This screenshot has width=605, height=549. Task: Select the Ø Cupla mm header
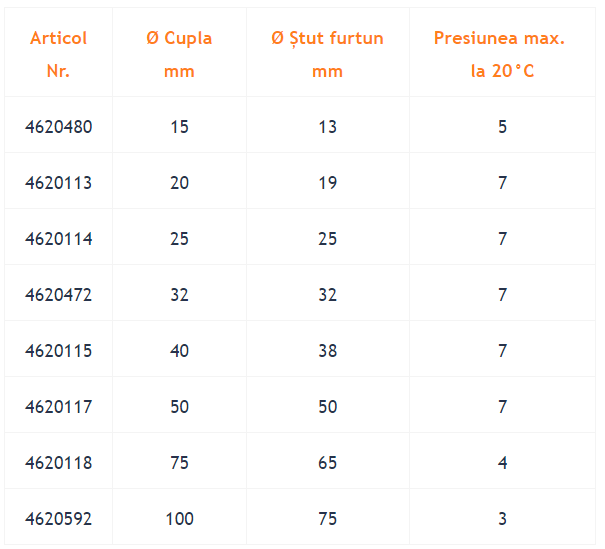(x=179, y=54)
